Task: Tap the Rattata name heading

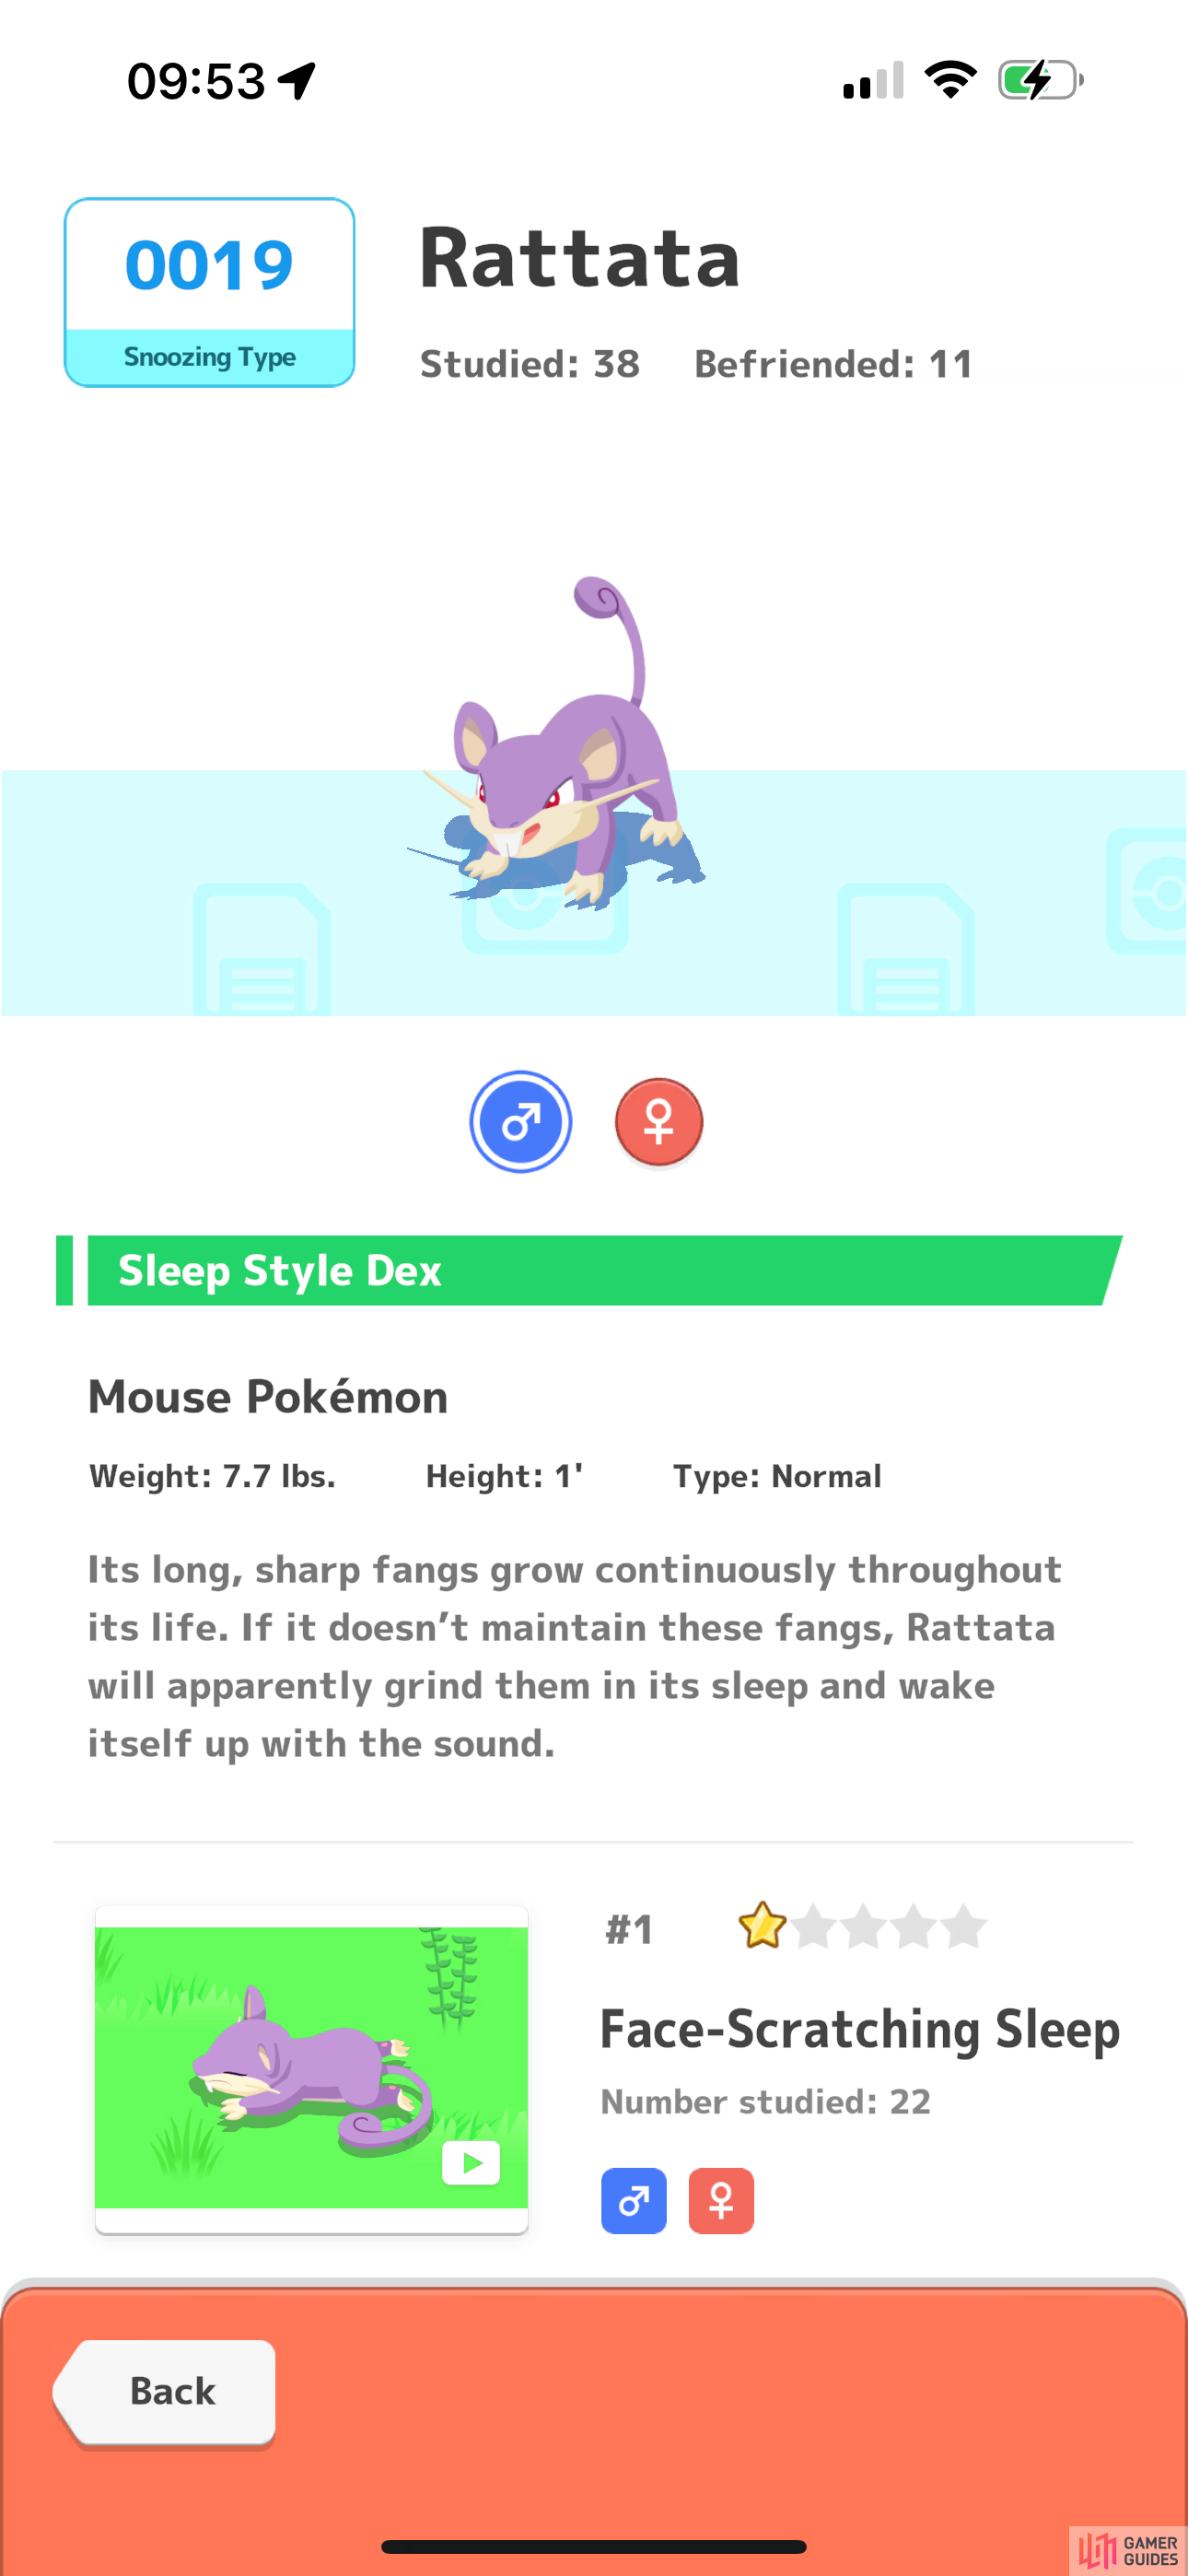Action: pos(579,258)
